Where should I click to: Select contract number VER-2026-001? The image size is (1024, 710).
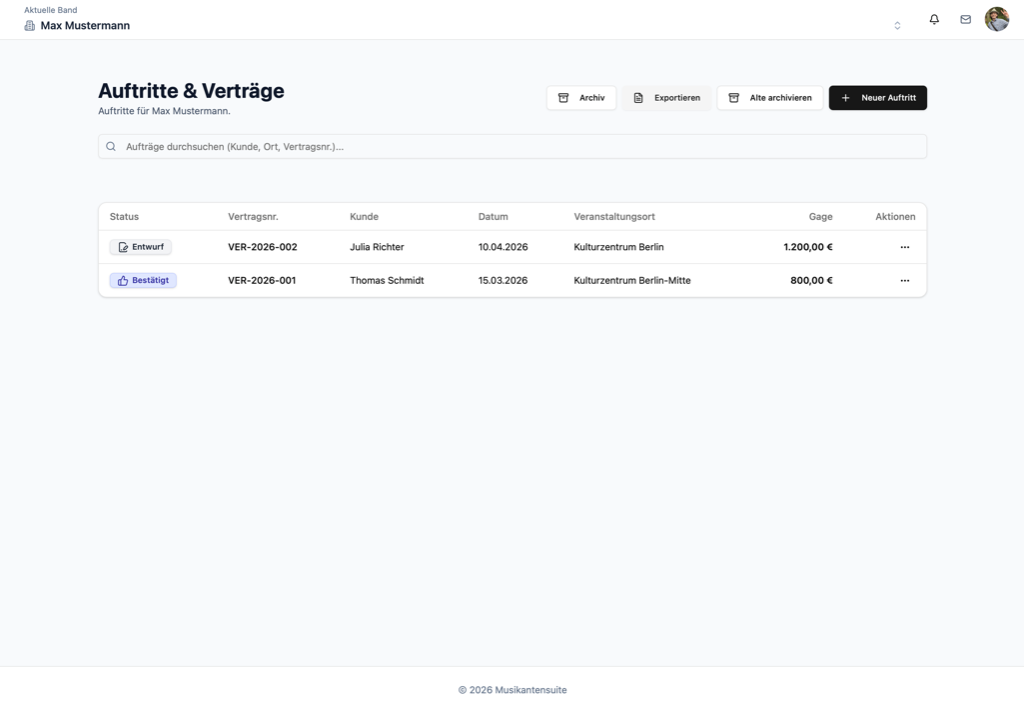(262, 280)
